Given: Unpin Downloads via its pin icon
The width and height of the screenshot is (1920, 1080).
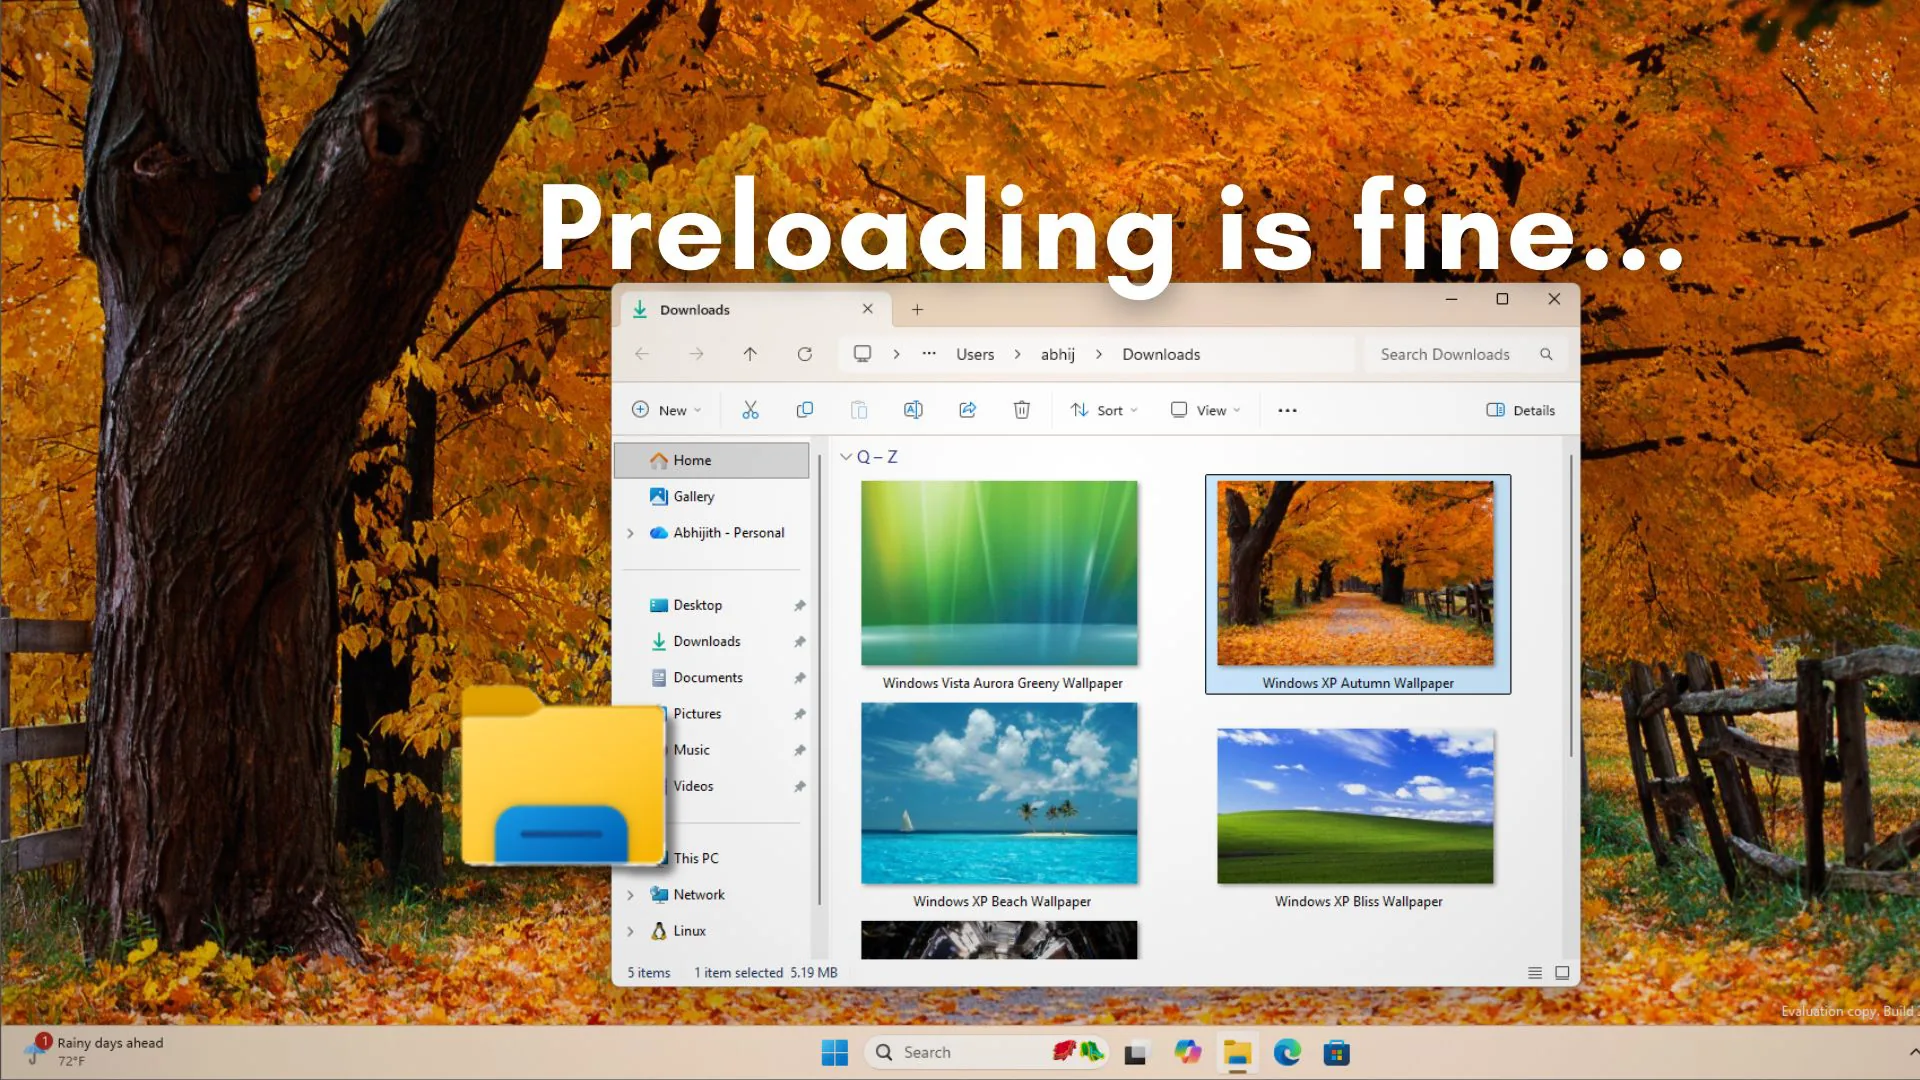Looking at the screenshot, I should [x=799, y=642].
